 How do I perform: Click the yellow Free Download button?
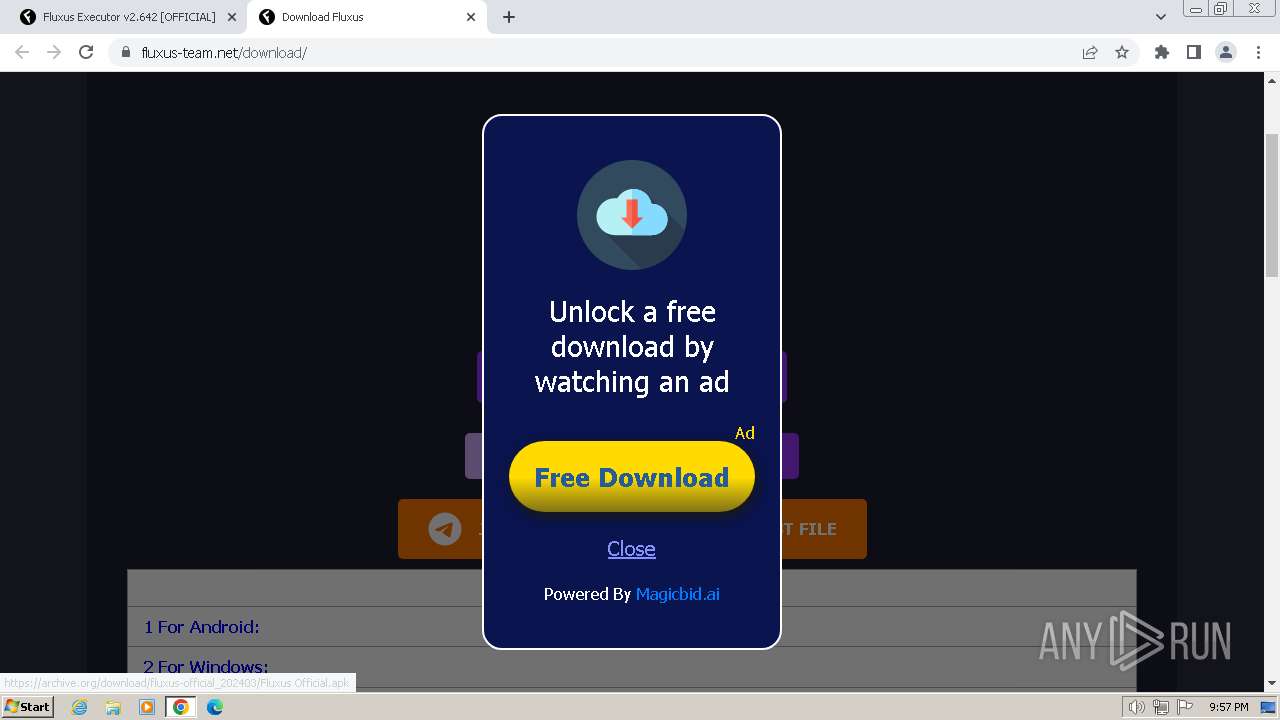click(631, 477)
